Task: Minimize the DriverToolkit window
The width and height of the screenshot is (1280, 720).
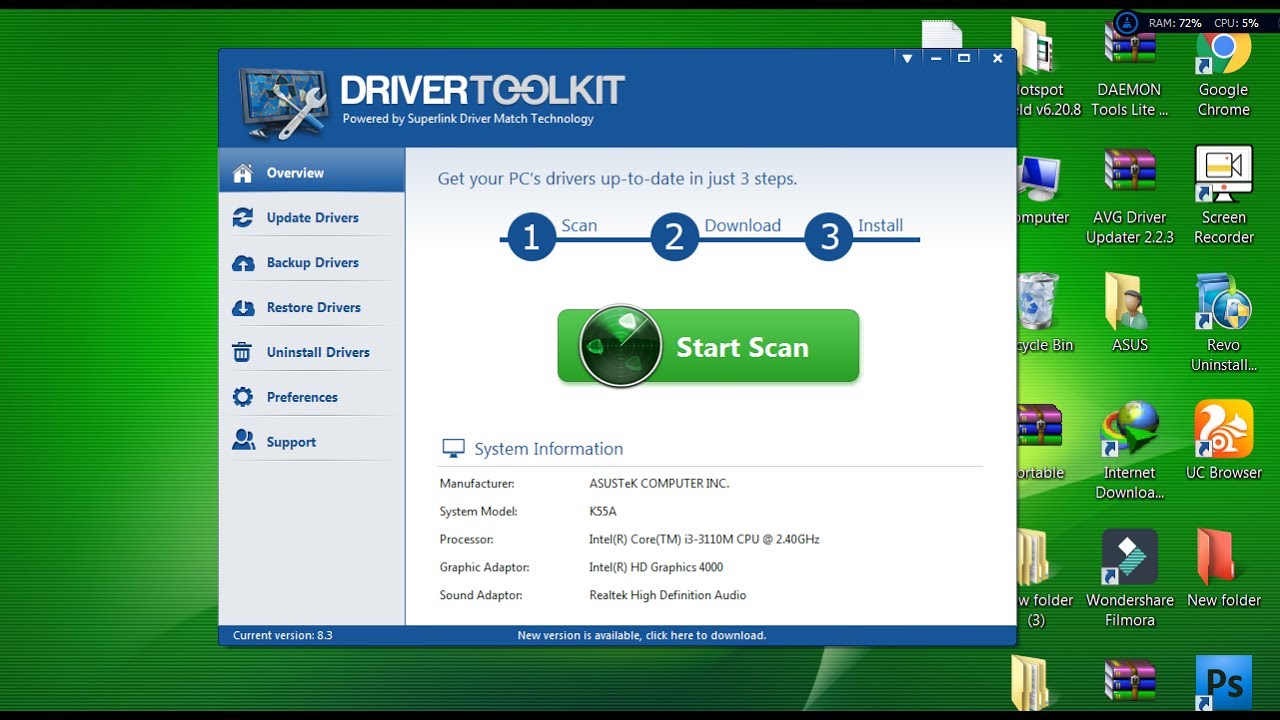Action: pyautogui.click(x=936, y=58)
